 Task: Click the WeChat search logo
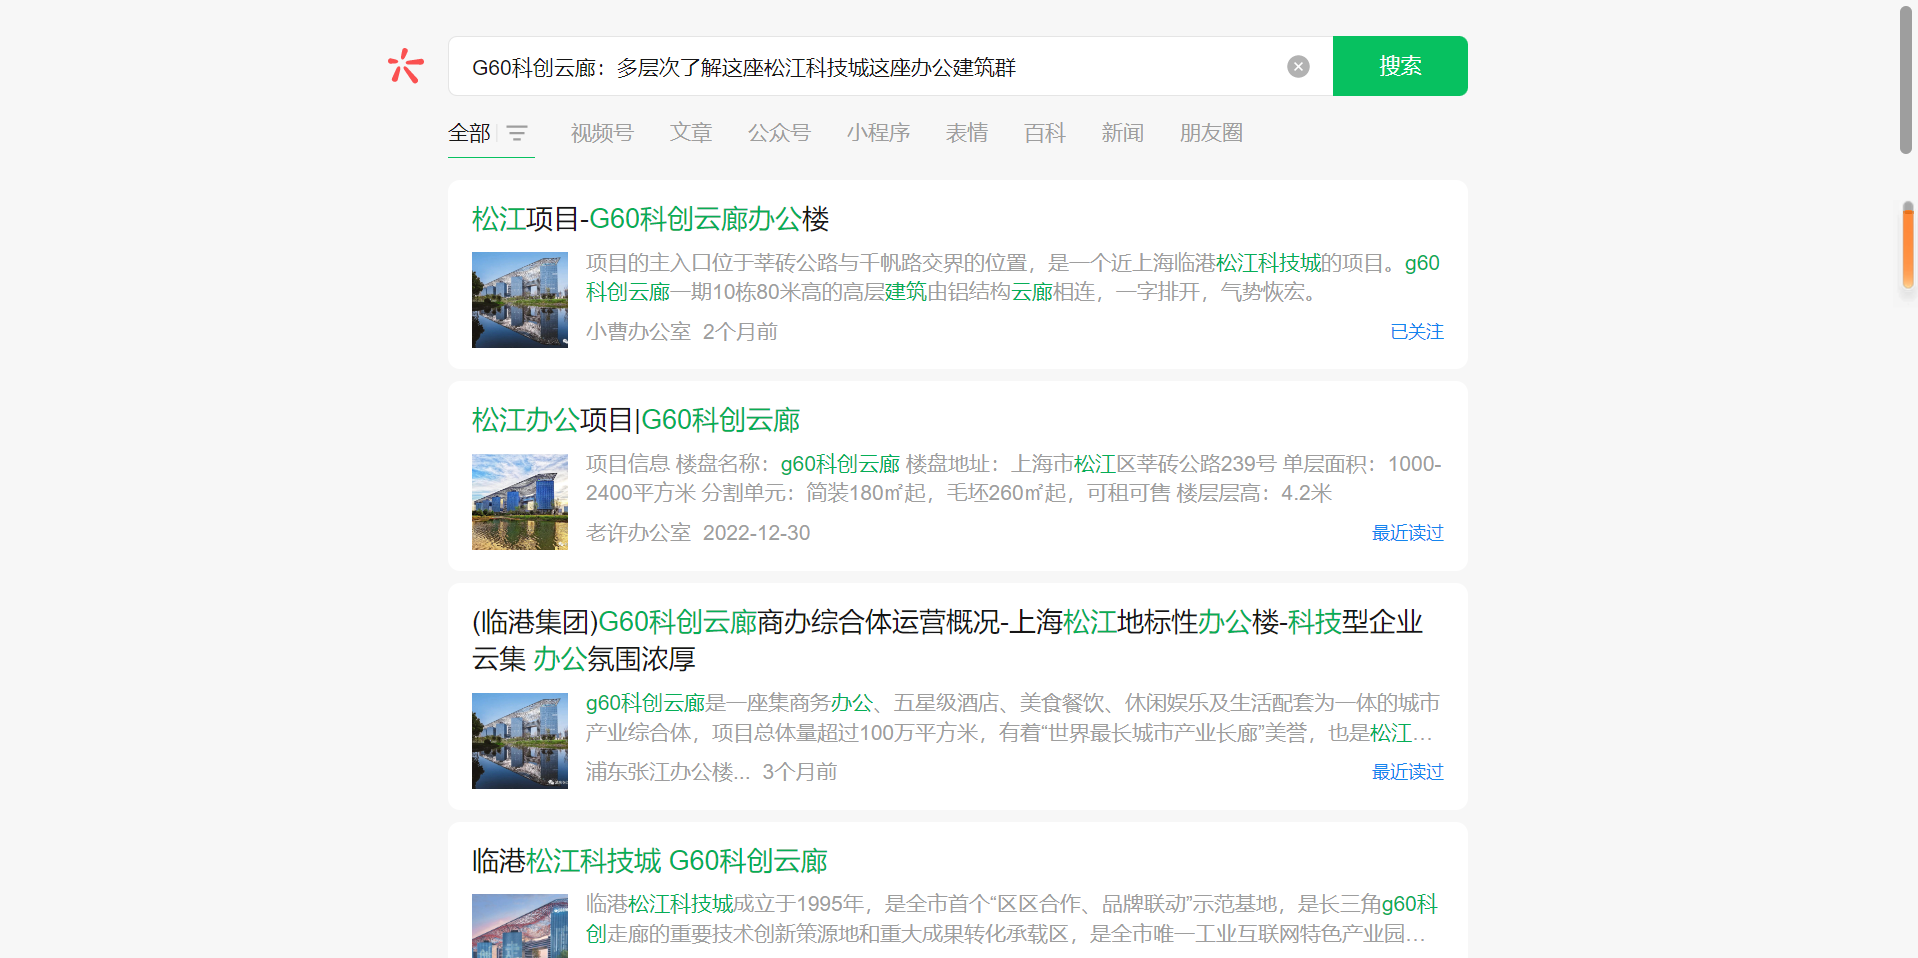[404, 65]
